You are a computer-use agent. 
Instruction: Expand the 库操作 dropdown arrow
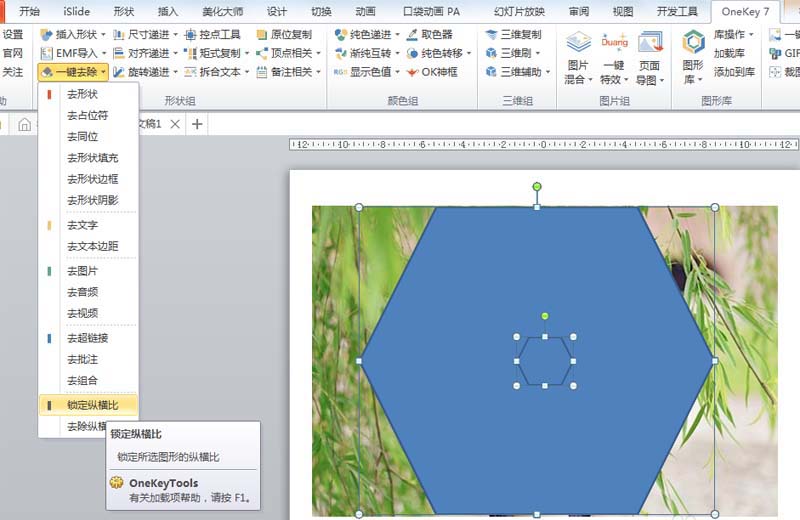751,35
